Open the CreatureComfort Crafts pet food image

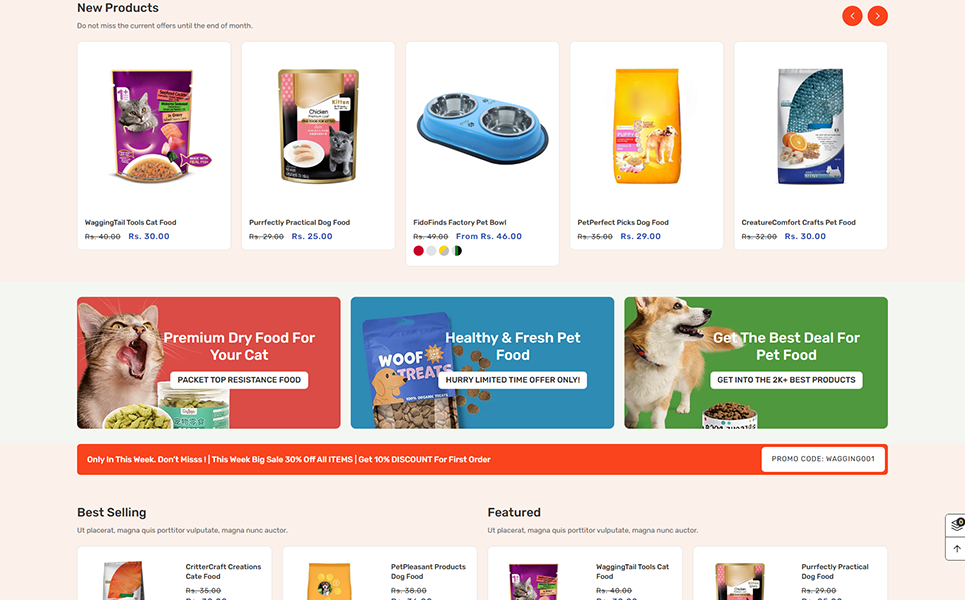tap(811, 126)
